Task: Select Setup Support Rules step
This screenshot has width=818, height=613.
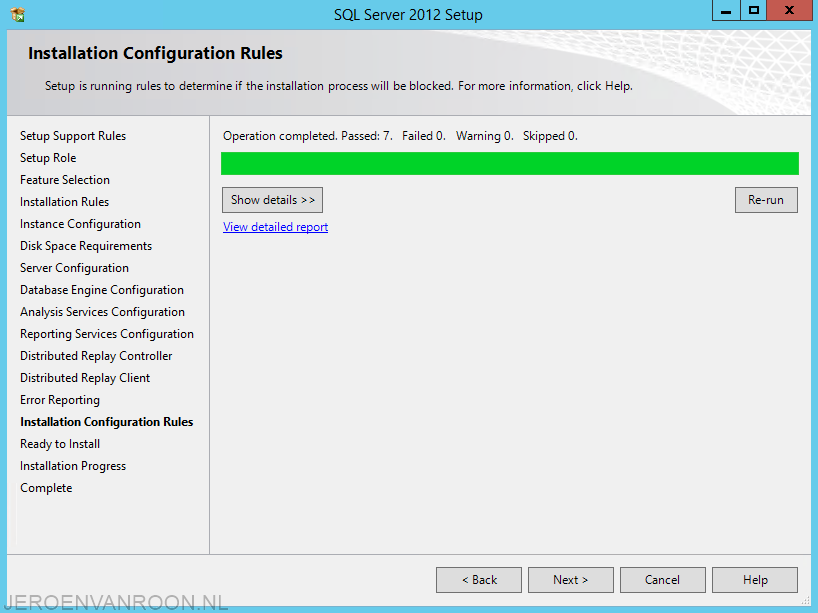Action: click(73, 136)
